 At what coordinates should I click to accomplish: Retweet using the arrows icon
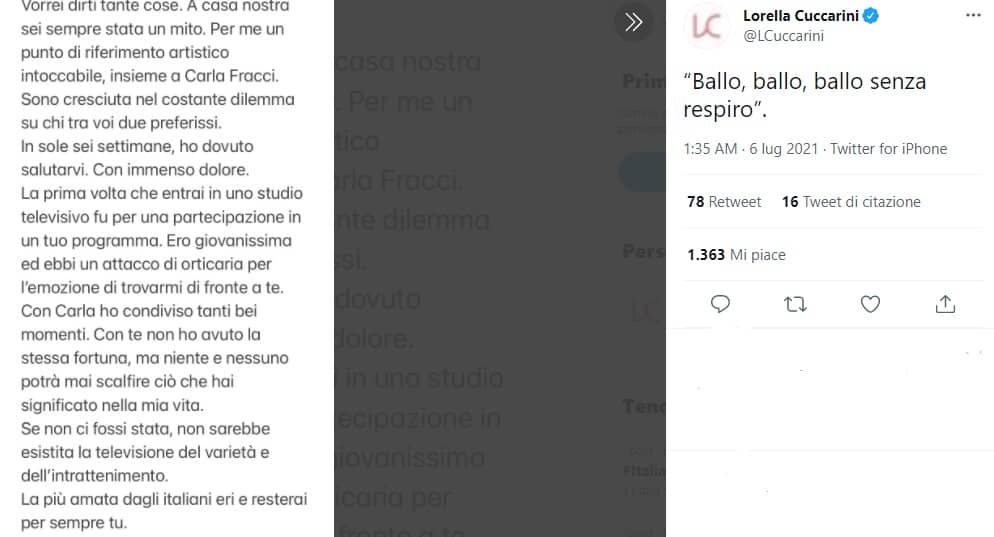pyautogui.click(x=795, y=304)
